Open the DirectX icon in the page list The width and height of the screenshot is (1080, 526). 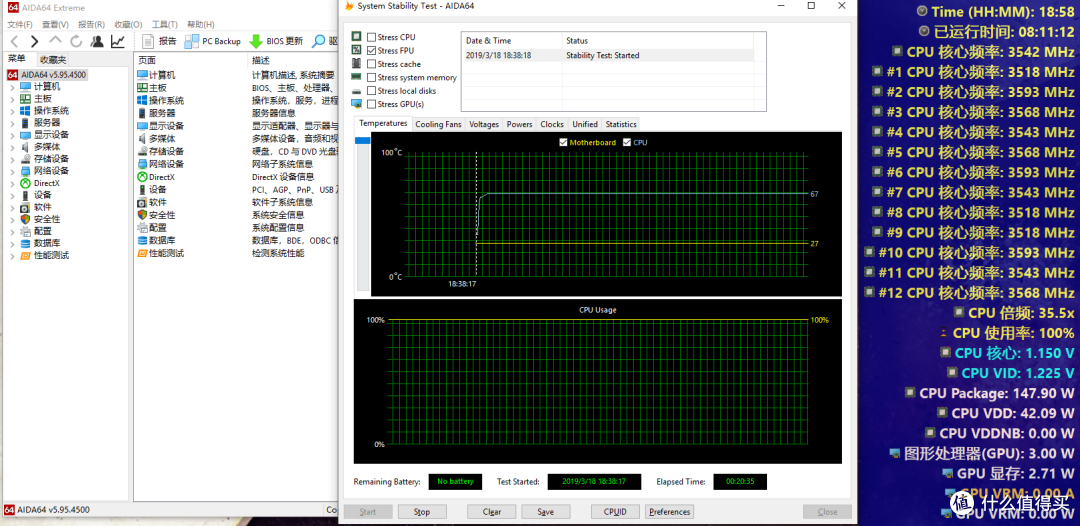143,176
